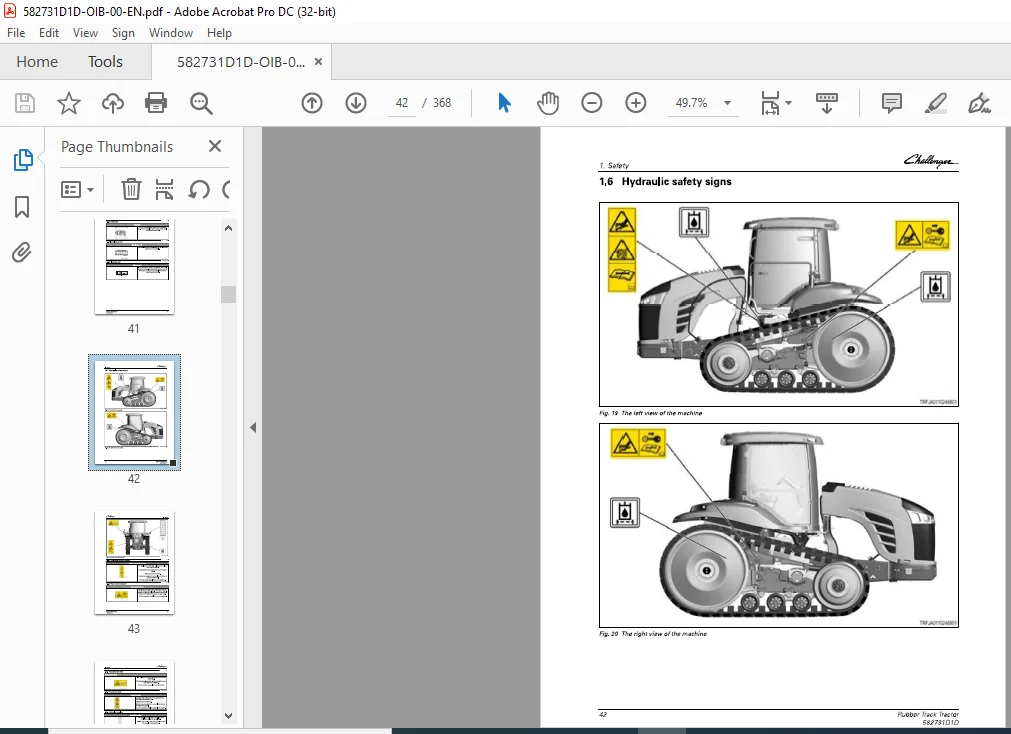The width and height of the screenshot is (1011, 734).
Task: Open the View menu
Action: click(x=85, y=33)
